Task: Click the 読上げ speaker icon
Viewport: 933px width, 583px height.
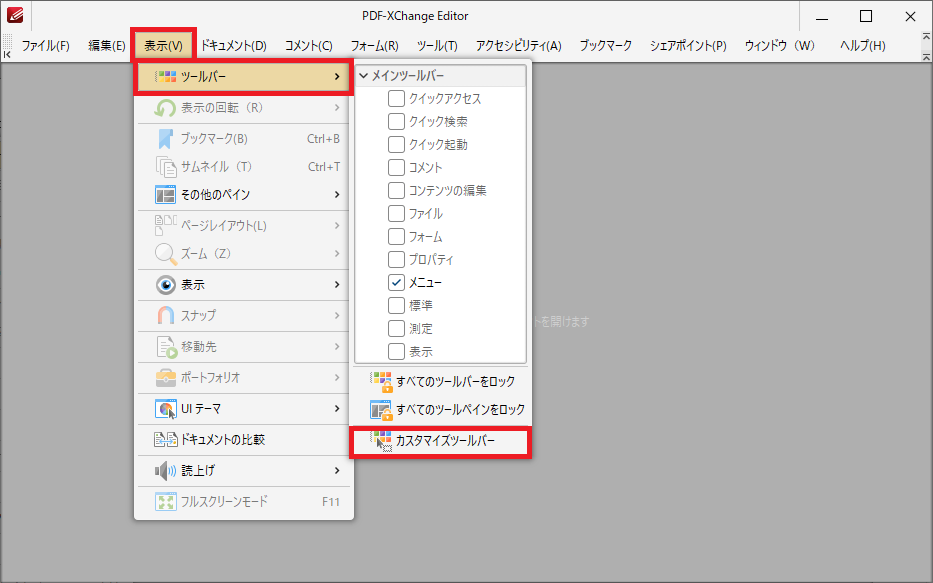Action: [165, 471]
